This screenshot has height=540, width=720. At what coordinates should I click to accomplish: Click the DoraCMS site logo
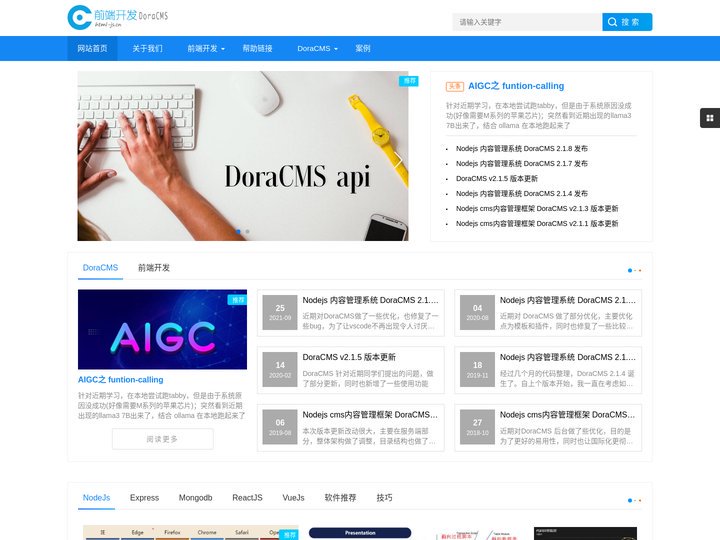(x=118, y=17)
